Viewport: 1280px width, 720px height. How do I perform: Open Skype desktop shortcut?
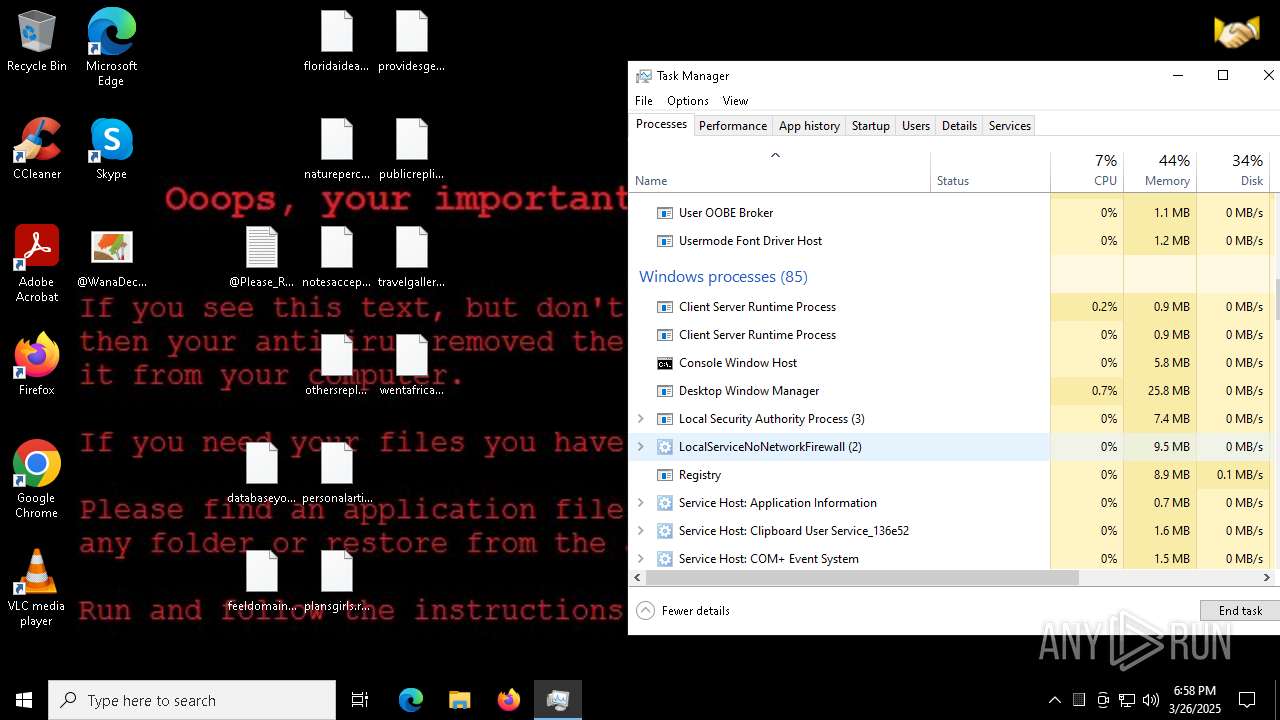[x=111, y=150]
